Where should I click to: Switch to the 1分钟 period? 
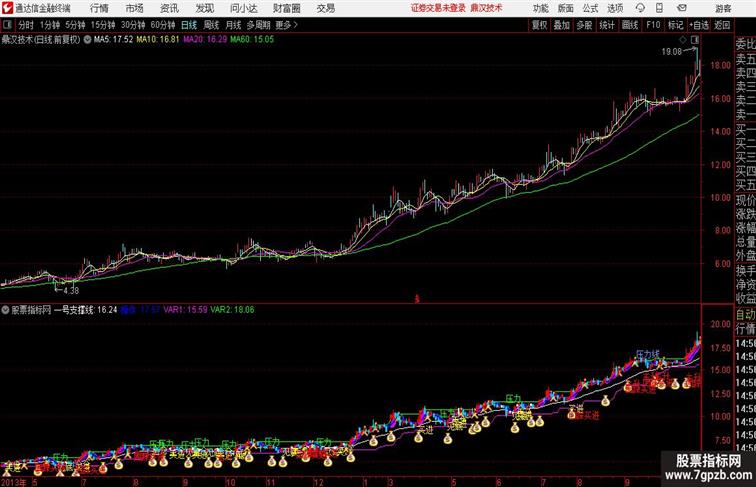tap(50, 25)
